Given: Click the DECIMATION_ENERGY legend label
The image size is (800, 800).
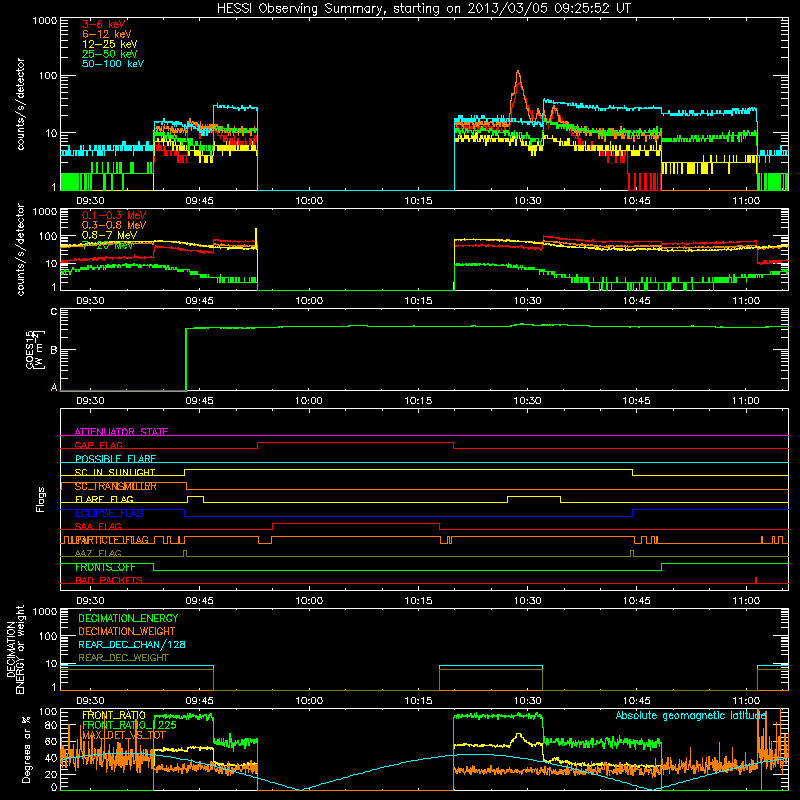Looking at the screenshot, I should click(x=128, y=618).
